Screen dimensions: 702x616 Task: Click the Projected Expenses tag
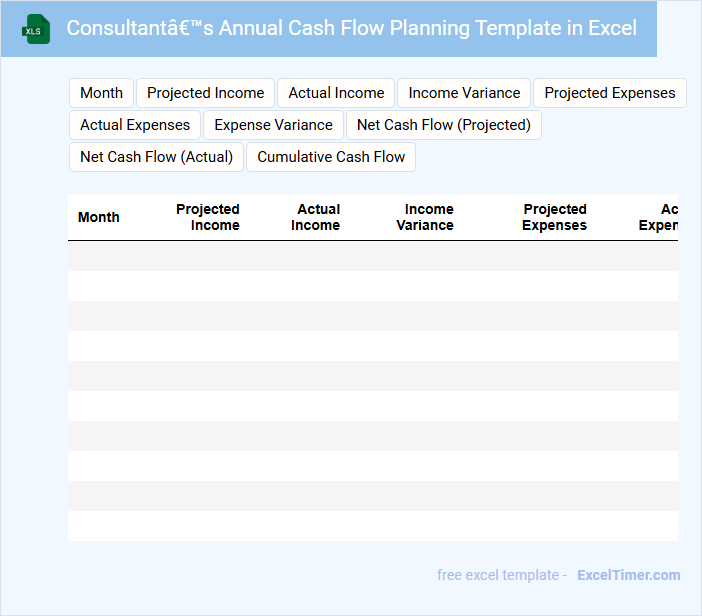pos(610,93)
